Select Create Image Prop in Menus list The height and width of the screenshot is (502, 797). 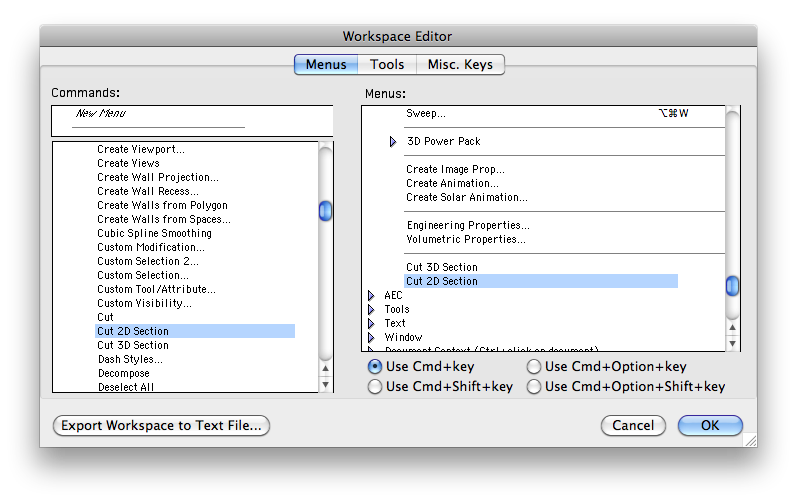[x=455, y=170]
